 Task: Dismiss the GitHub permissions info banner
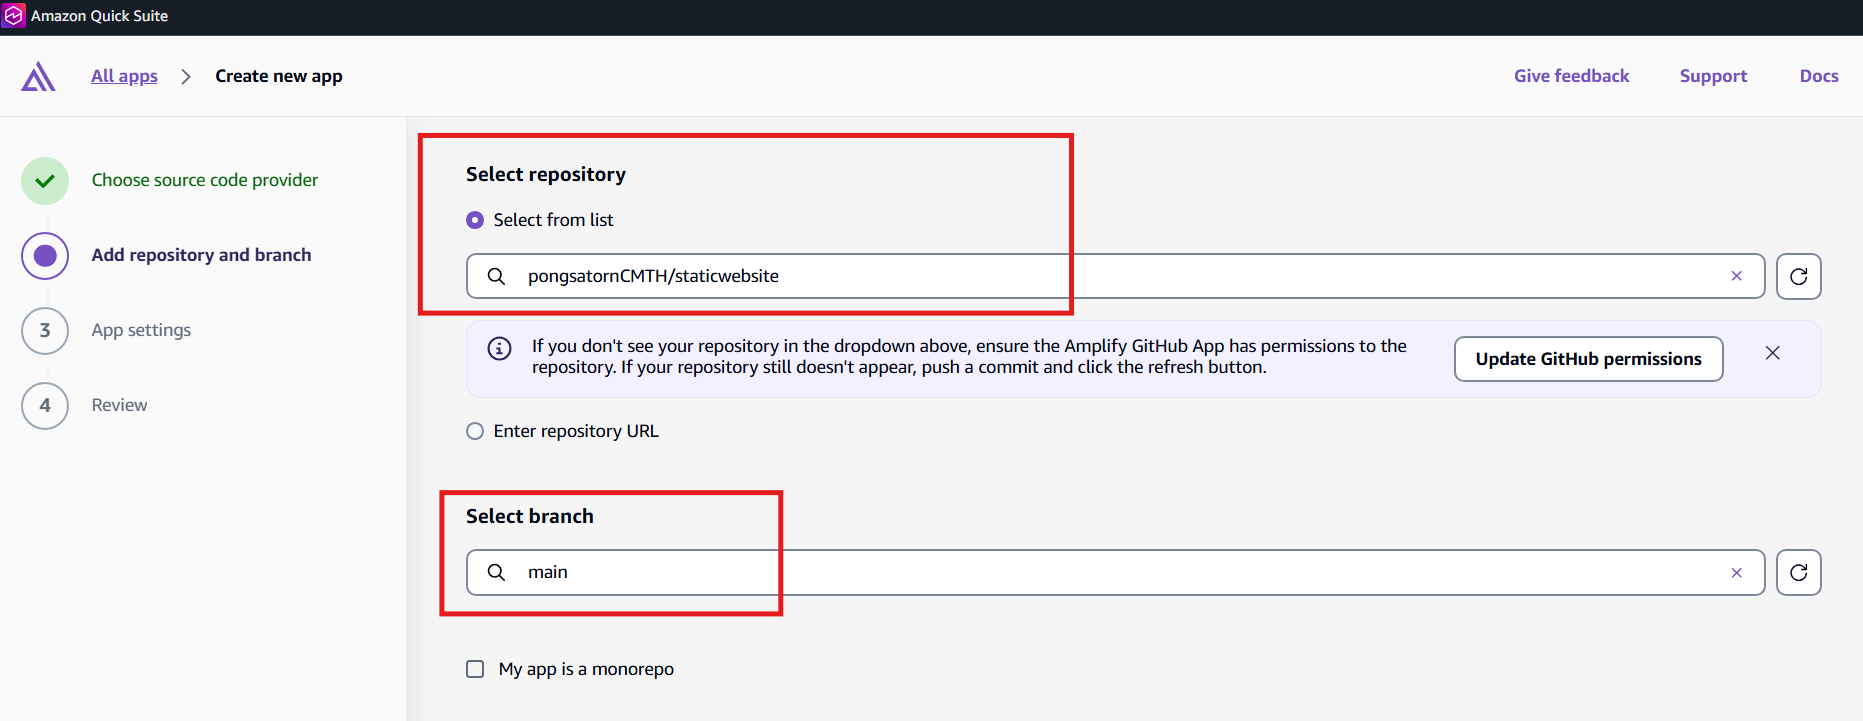tap(1772, 353)
